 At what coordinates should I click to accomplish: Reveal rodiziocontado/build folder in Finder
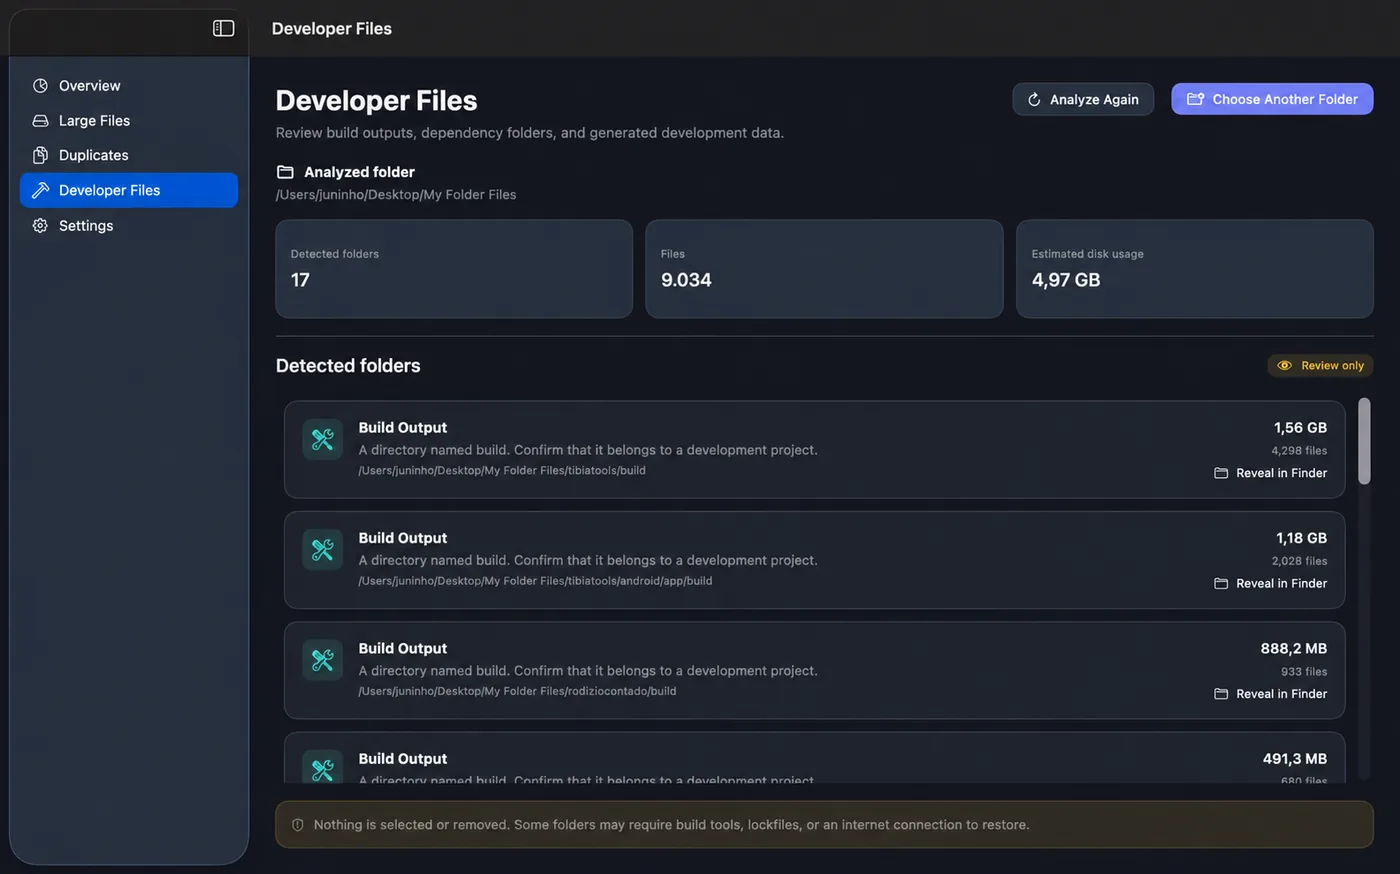[1271, 694]
